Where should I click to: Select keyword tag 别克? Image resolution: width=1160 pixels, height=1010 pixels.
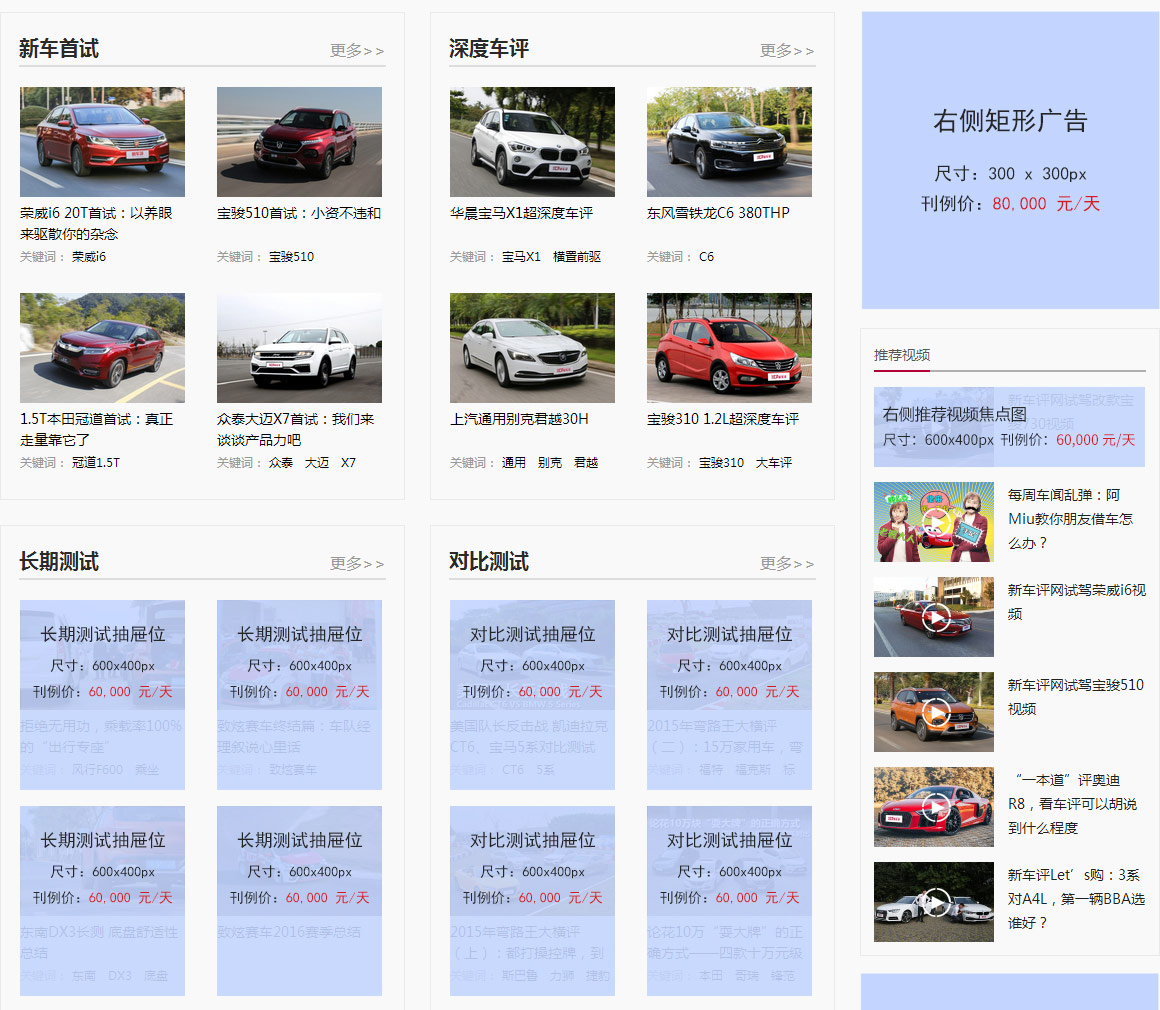click(550, 462)
